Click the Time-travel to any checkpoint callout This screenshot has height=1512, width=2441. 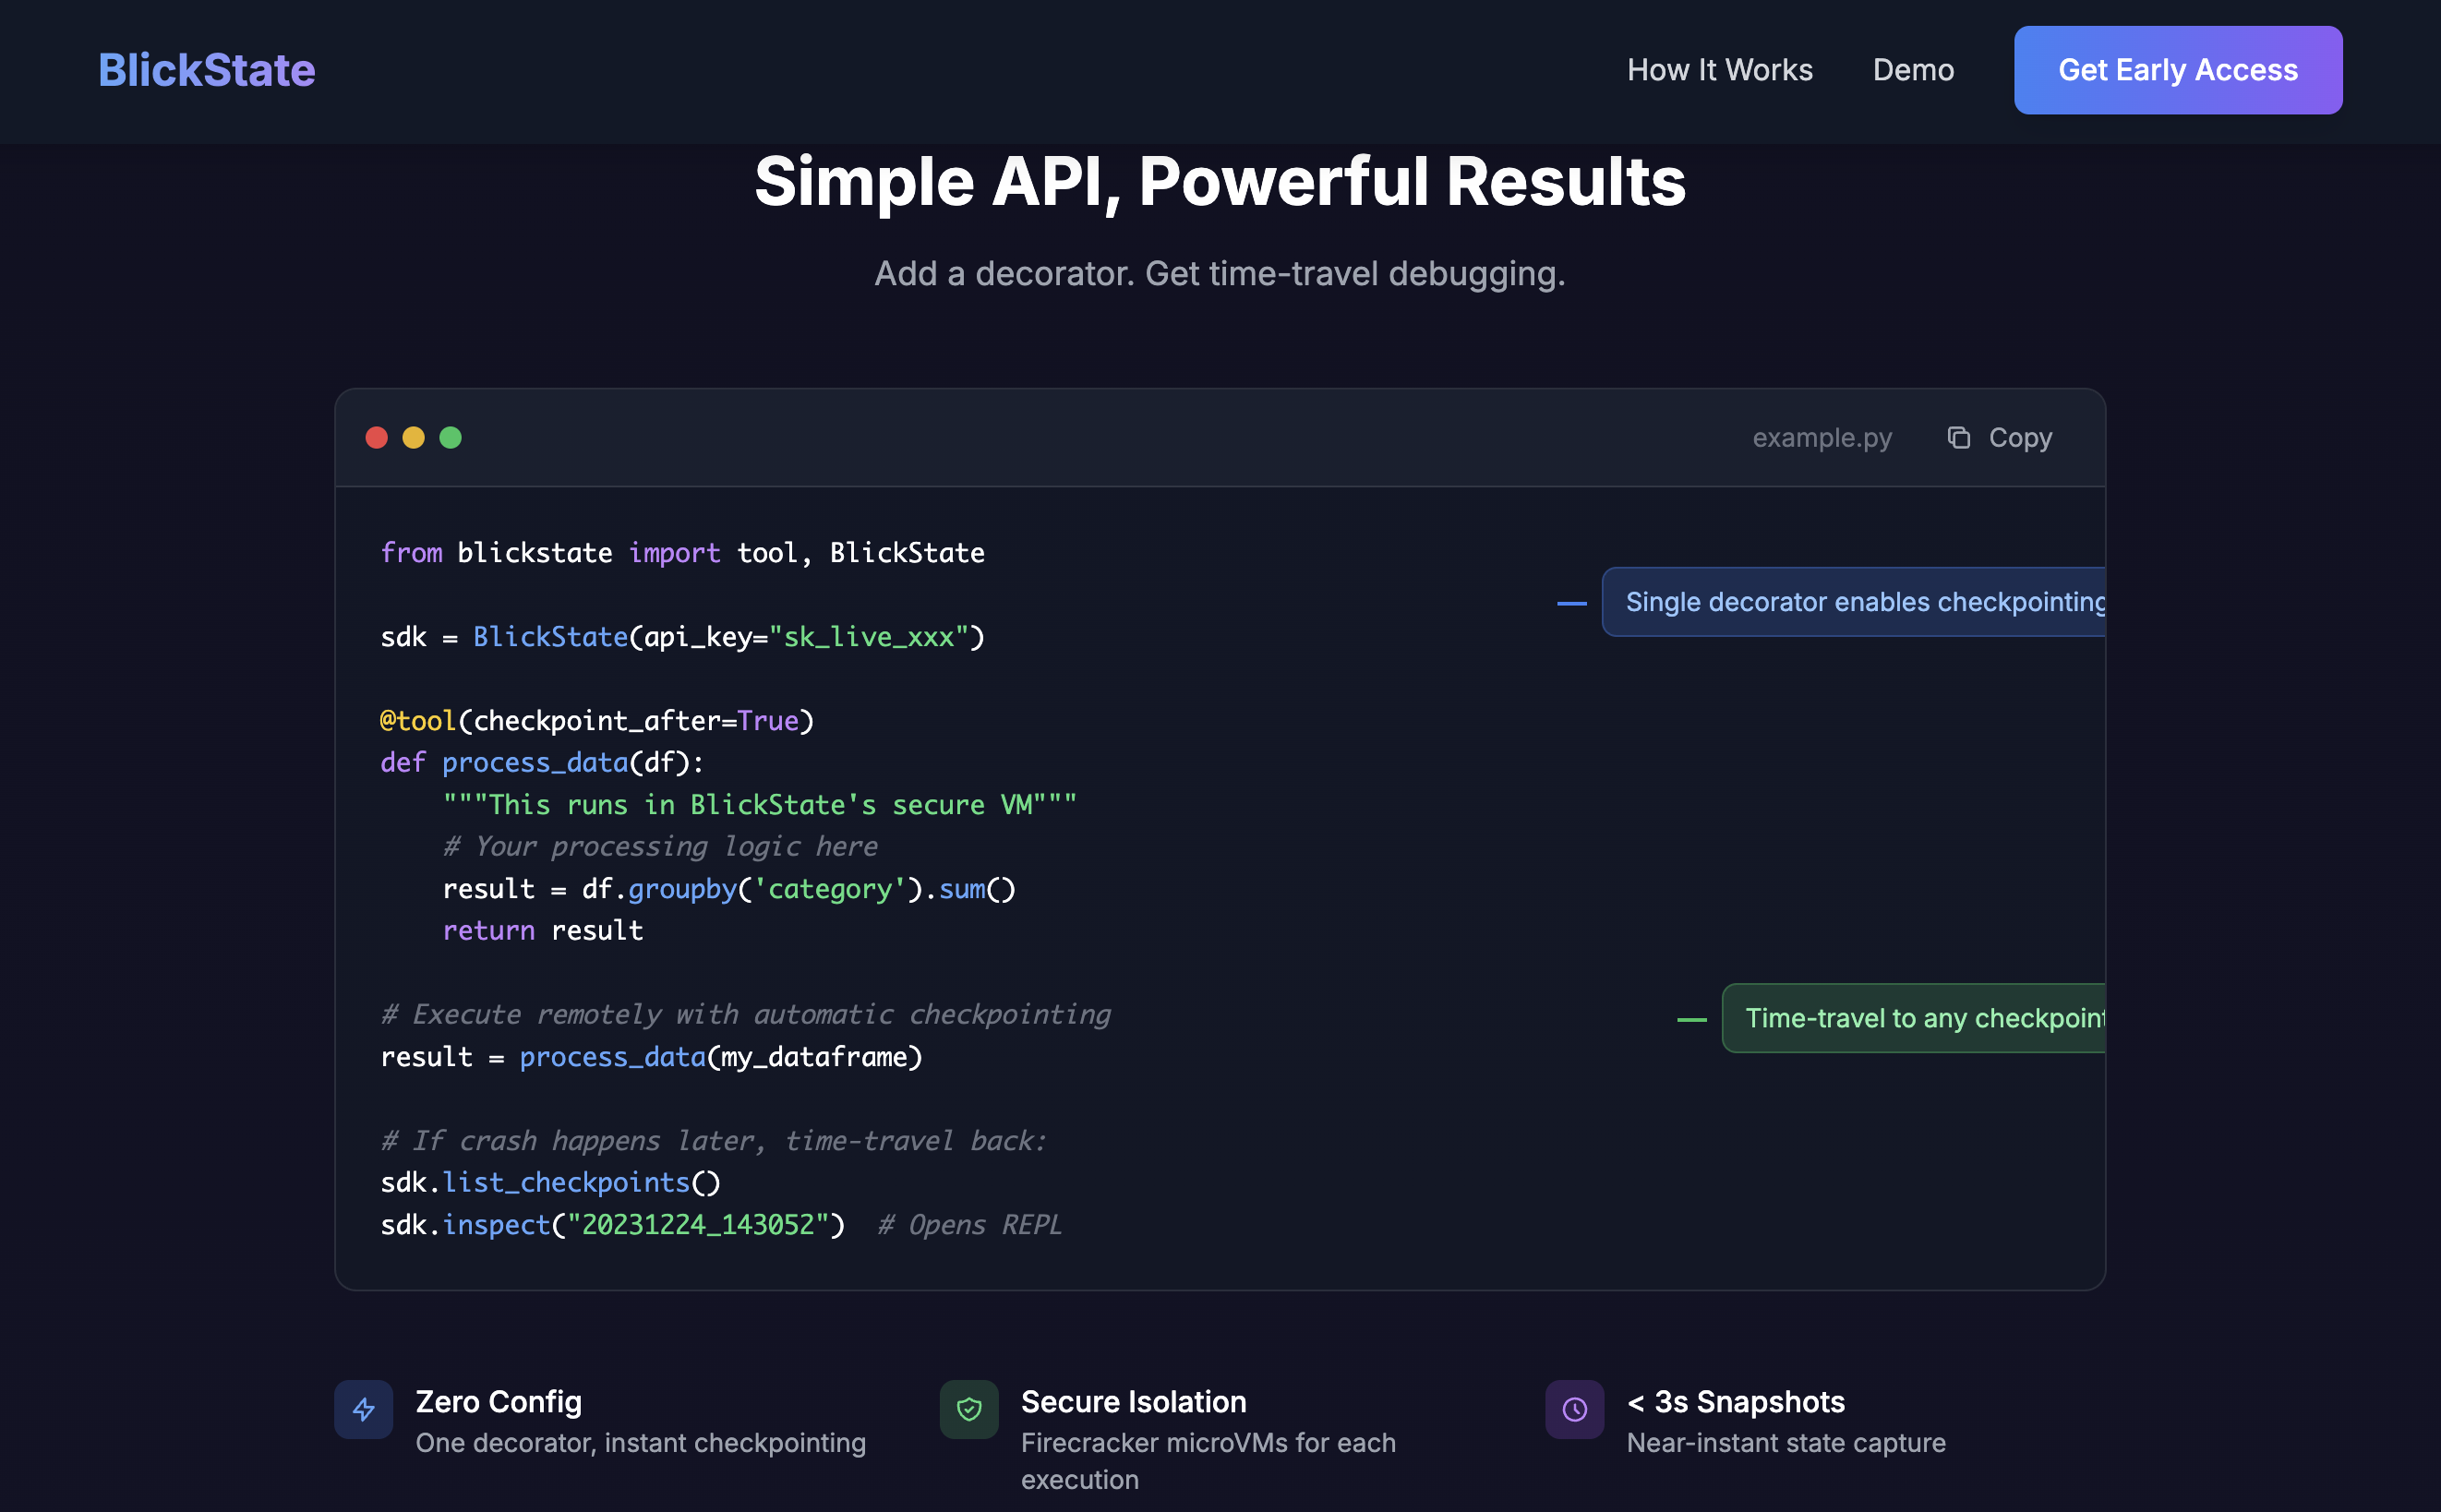click(1915, 1018)
